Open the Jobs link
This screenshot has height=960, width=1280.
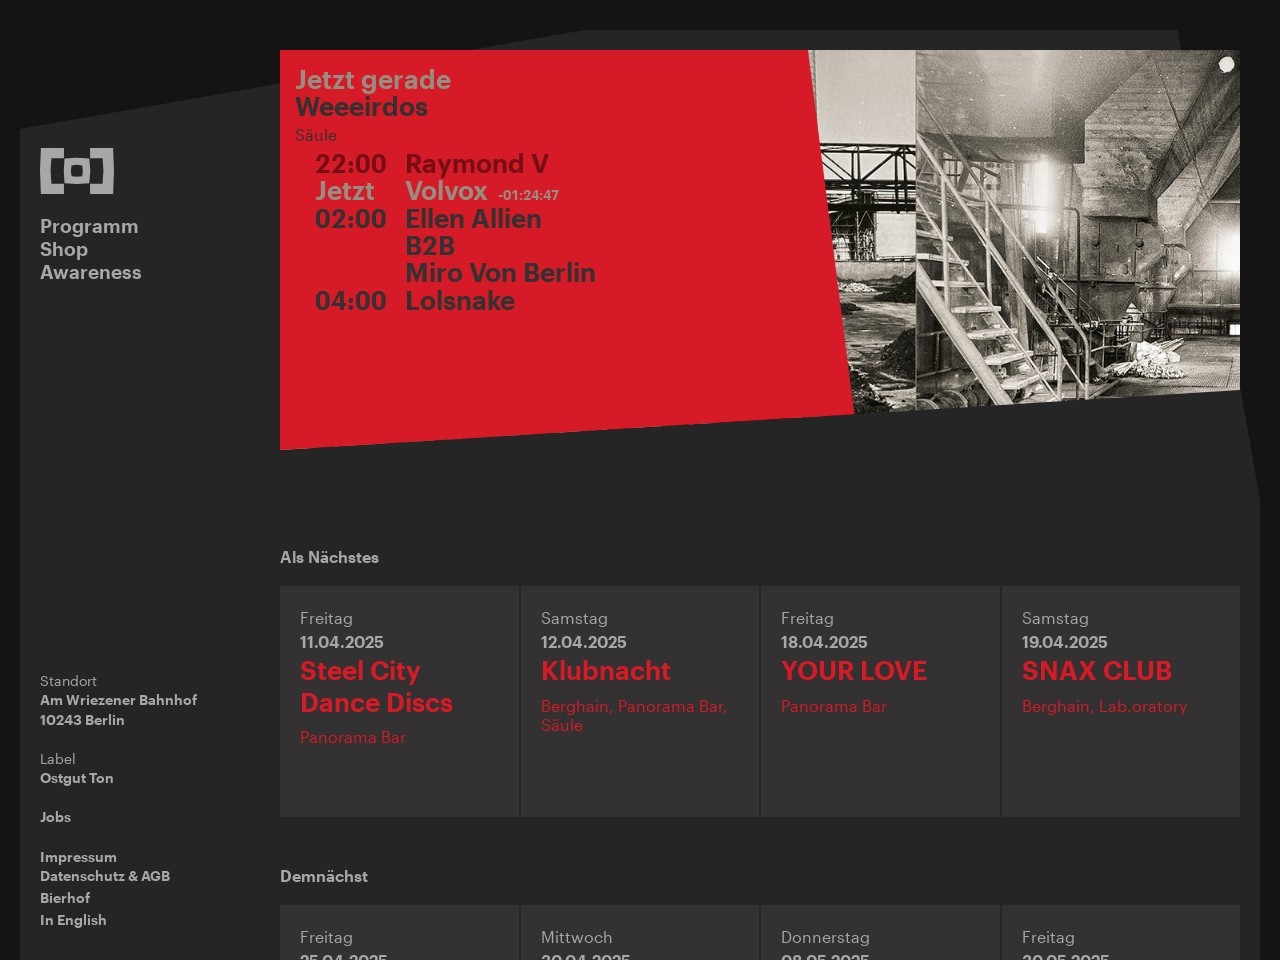[55, 817]
